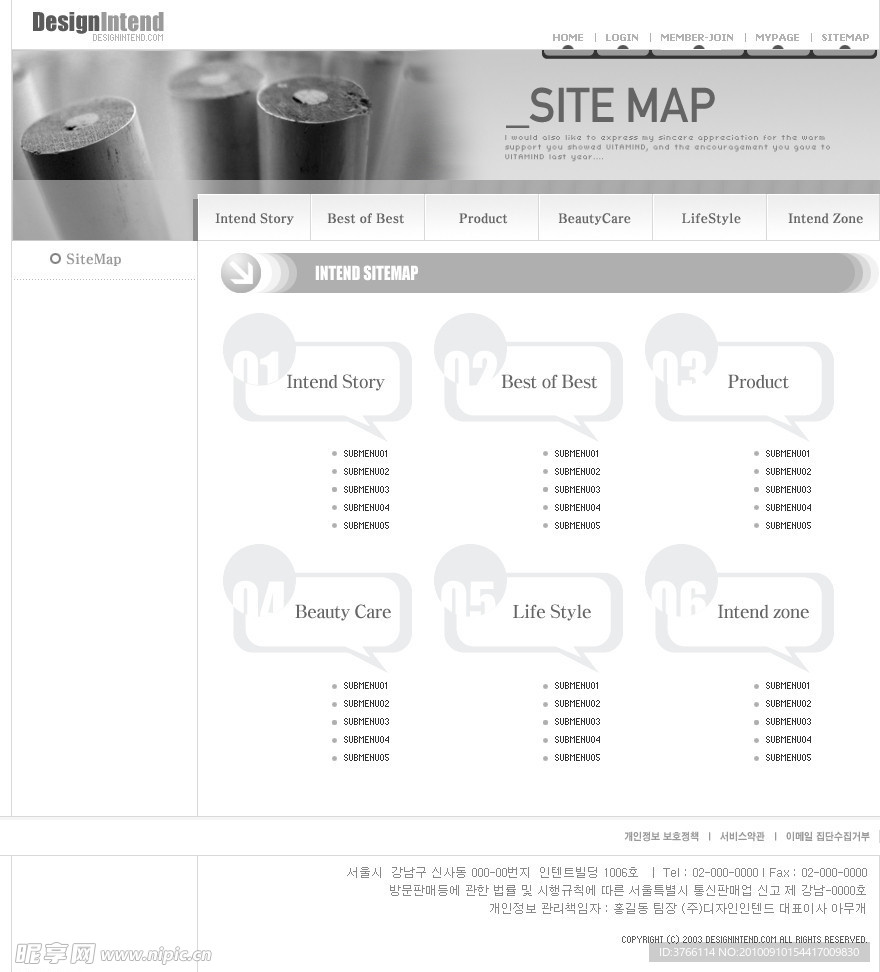Viewport: 880px width, 972px height.
Task: Click SUBMENU04 under Product
Action: pos(788,508)
